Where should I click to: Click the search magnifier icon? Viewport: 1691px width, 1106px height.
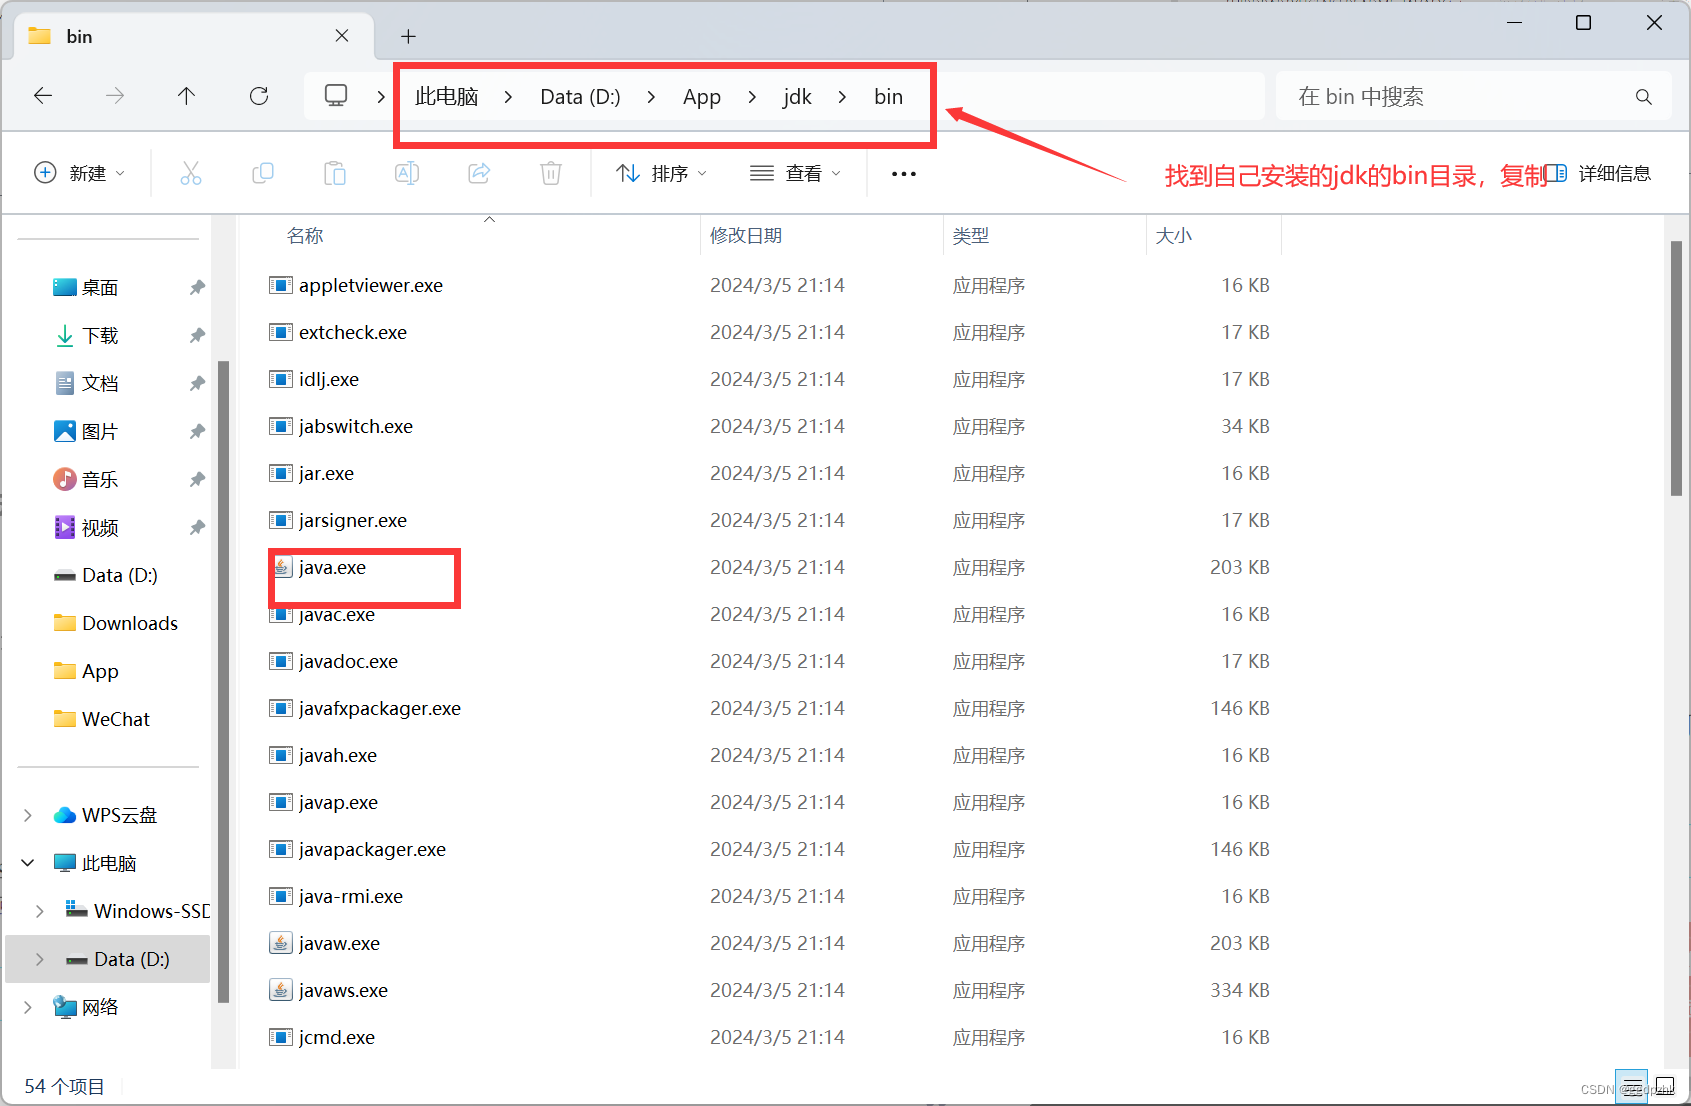click(1643, 97)
